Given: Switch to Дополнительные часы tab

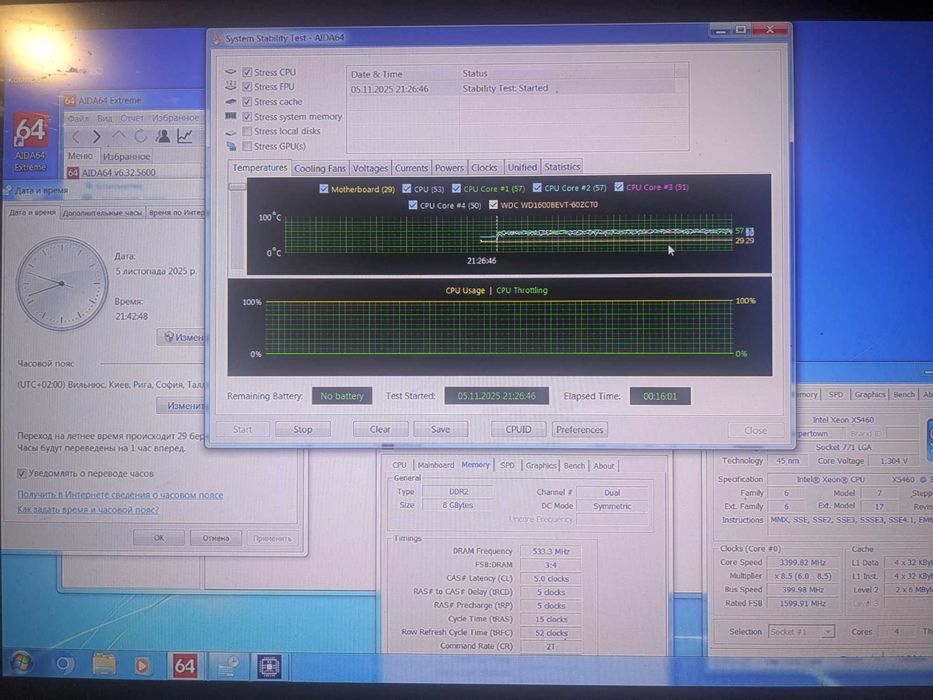Looking at the screenshot, I should pyautogui.click(x=102, y=212).
